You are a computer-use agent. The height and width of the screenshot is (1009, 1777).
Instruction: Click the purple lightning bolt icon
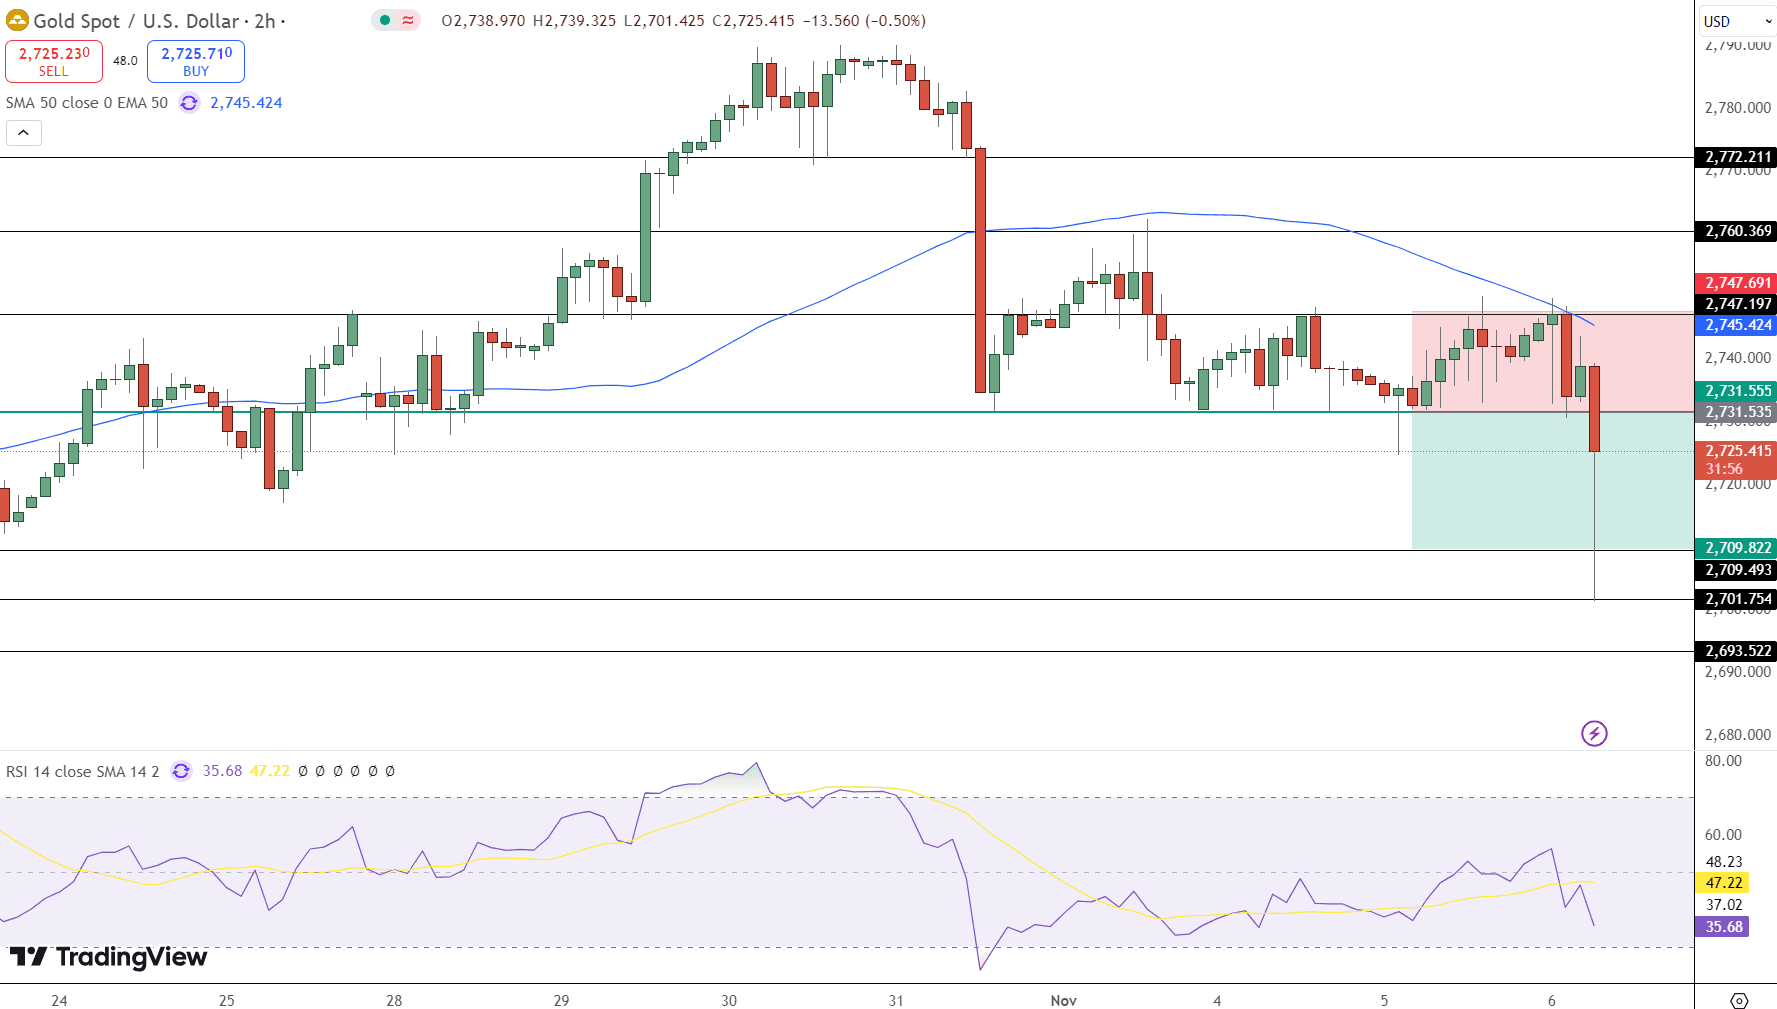coord(1594,733)
